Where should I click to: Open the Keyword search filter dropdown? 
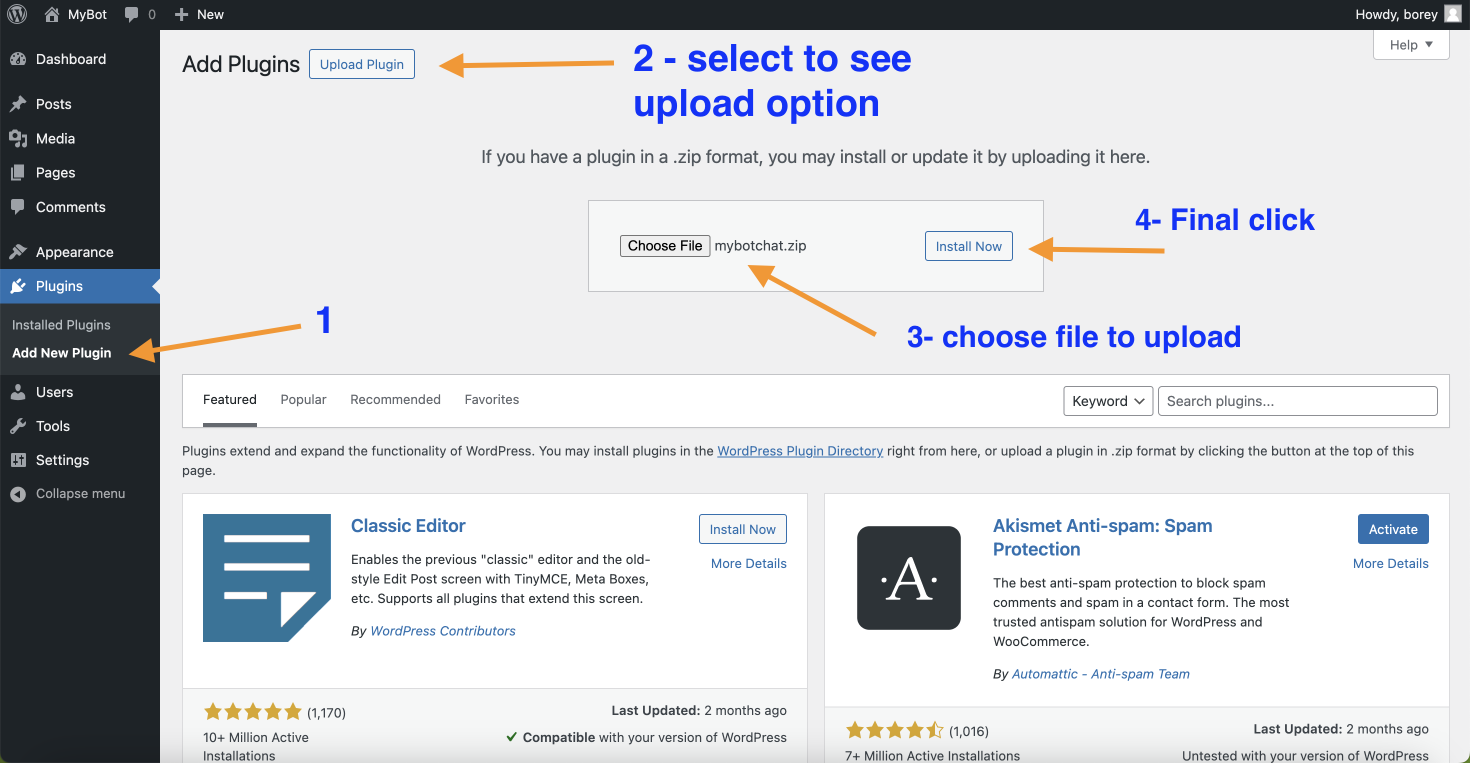tap(1107, 400)
